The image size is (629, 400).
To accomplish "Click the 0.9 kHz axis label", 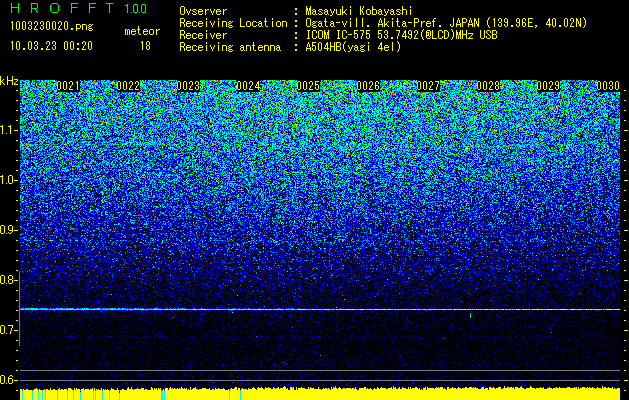I will [x=9, y=230].
